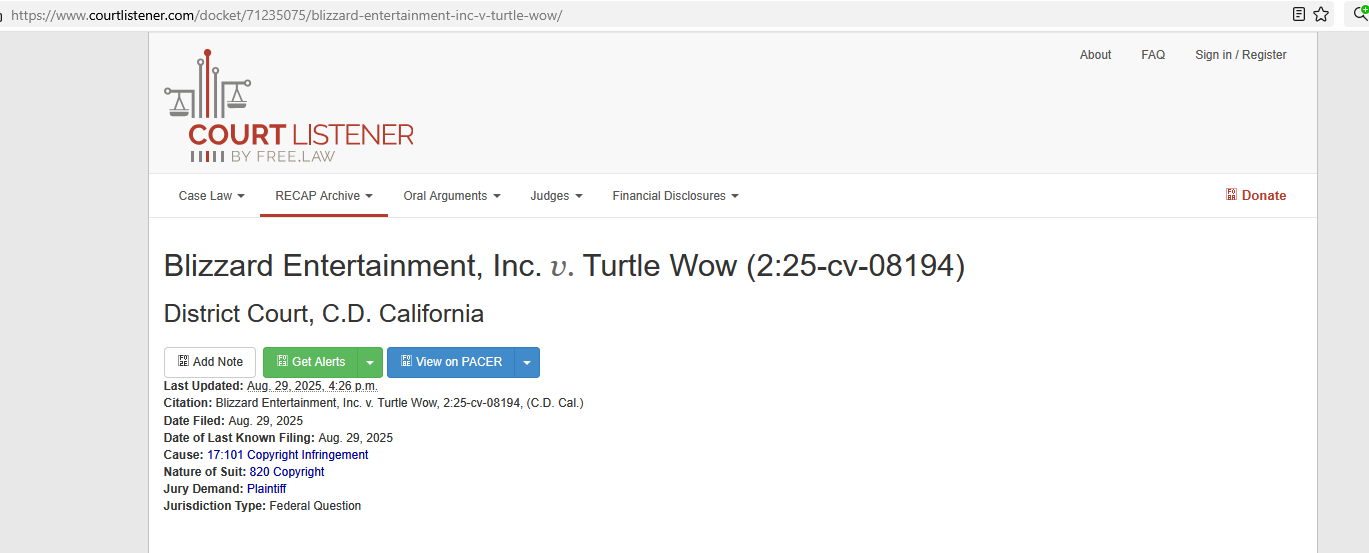Open the Judges dropdown menu
The height and width of the screenshot is (553, 1369).
[556, 196]
